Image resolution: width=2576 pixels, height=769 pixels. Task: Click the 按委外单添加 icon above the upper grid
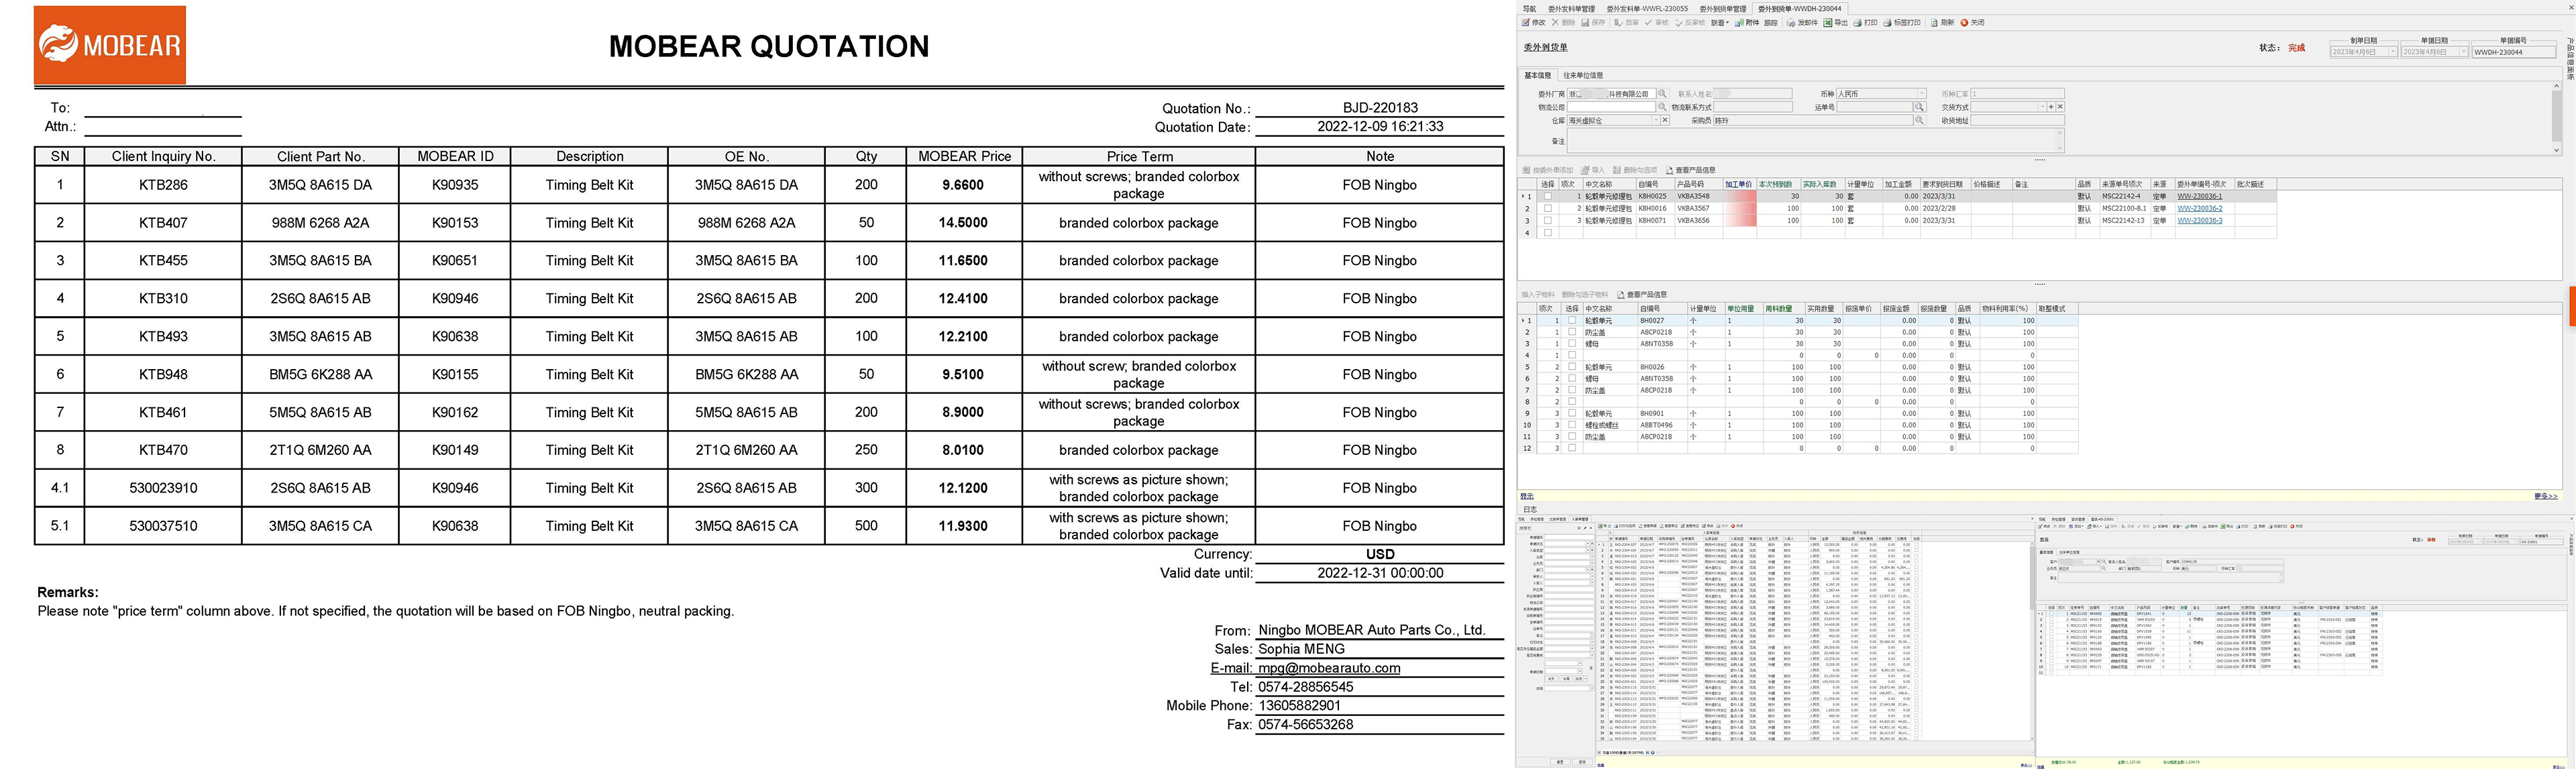coord(1527,170)
